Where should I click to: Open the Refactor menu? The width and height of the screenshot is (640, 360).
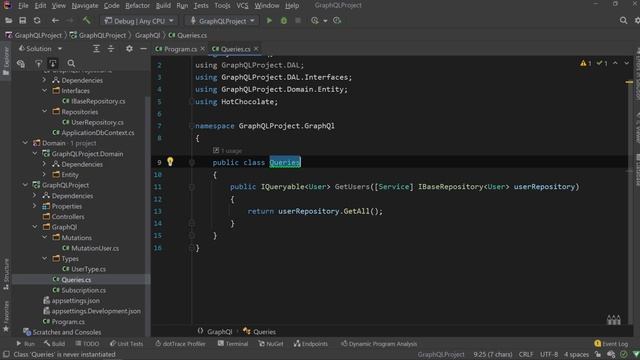[138, 6]
